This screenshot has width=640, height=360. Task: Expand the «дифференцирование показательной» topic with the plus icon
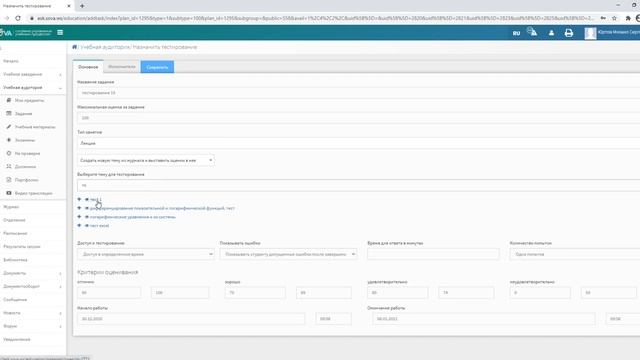tap(79, 208)
